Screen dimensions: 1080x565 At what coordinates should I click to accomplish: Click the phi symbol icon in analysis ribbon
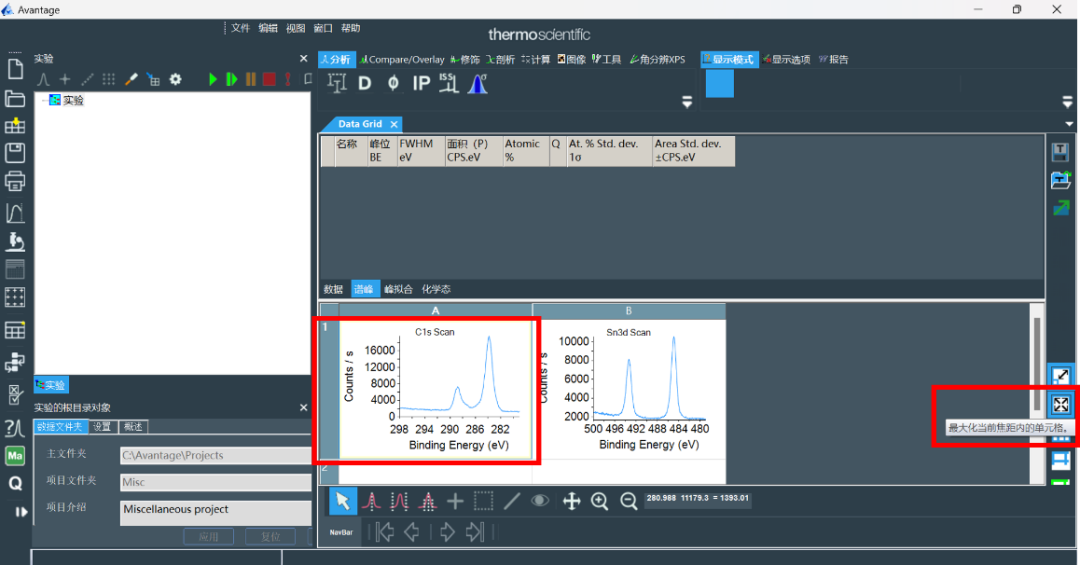point(393,84)
